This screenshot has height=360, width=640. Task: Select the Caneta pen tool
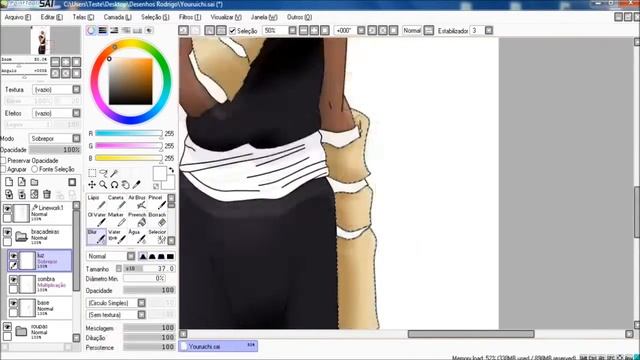pos(116,202)
